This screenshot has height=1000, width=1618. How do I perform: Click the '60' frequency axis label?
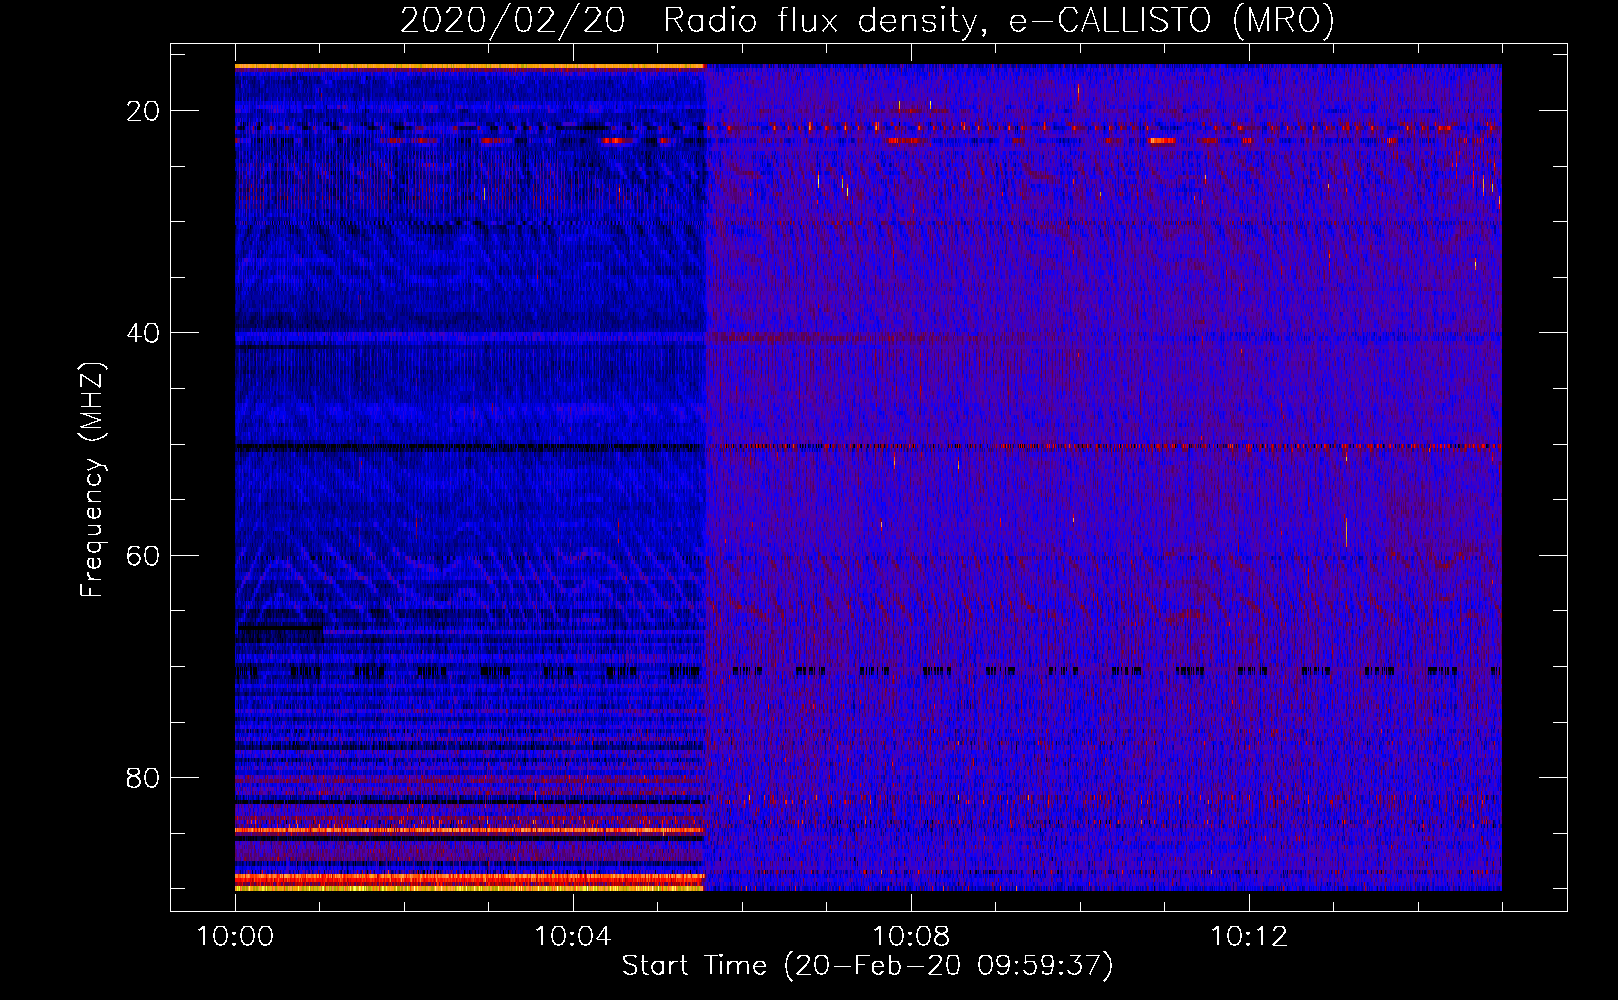click(x=143, y=555)
